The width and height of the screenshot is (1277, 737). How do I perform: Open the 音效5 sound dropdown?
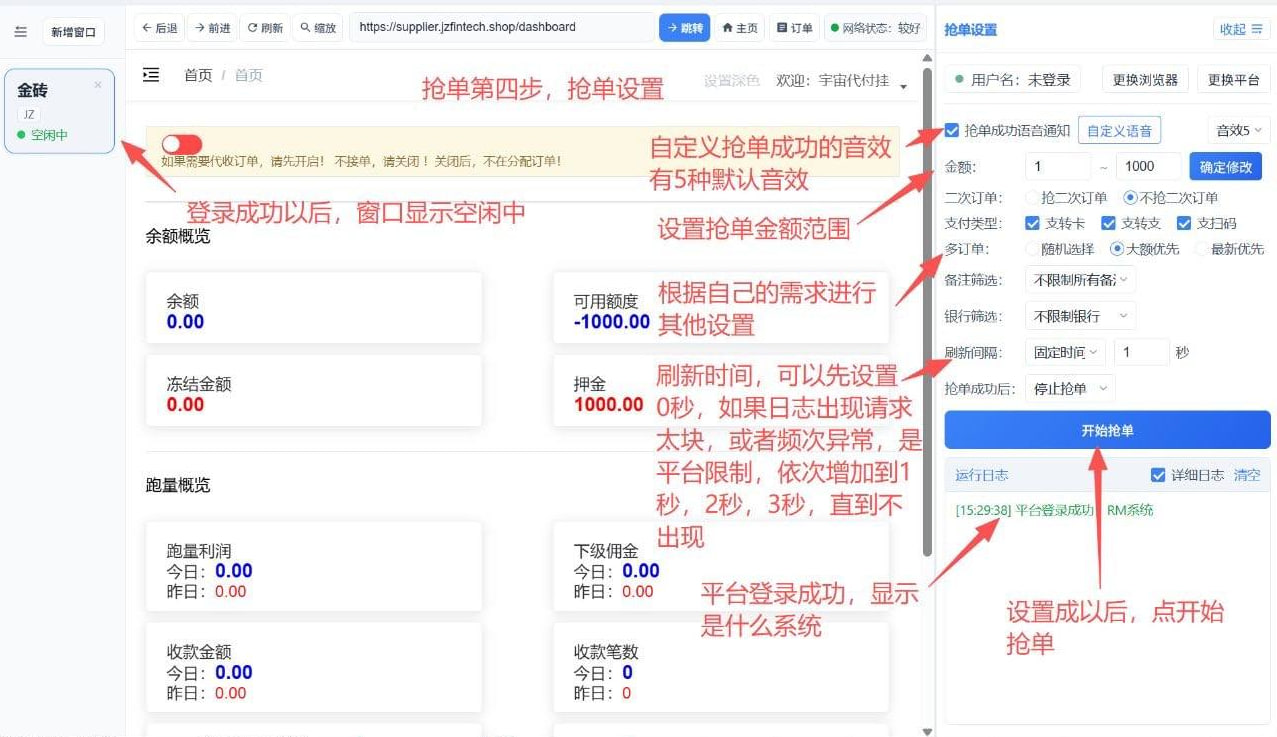click(x=1238, y=130)
